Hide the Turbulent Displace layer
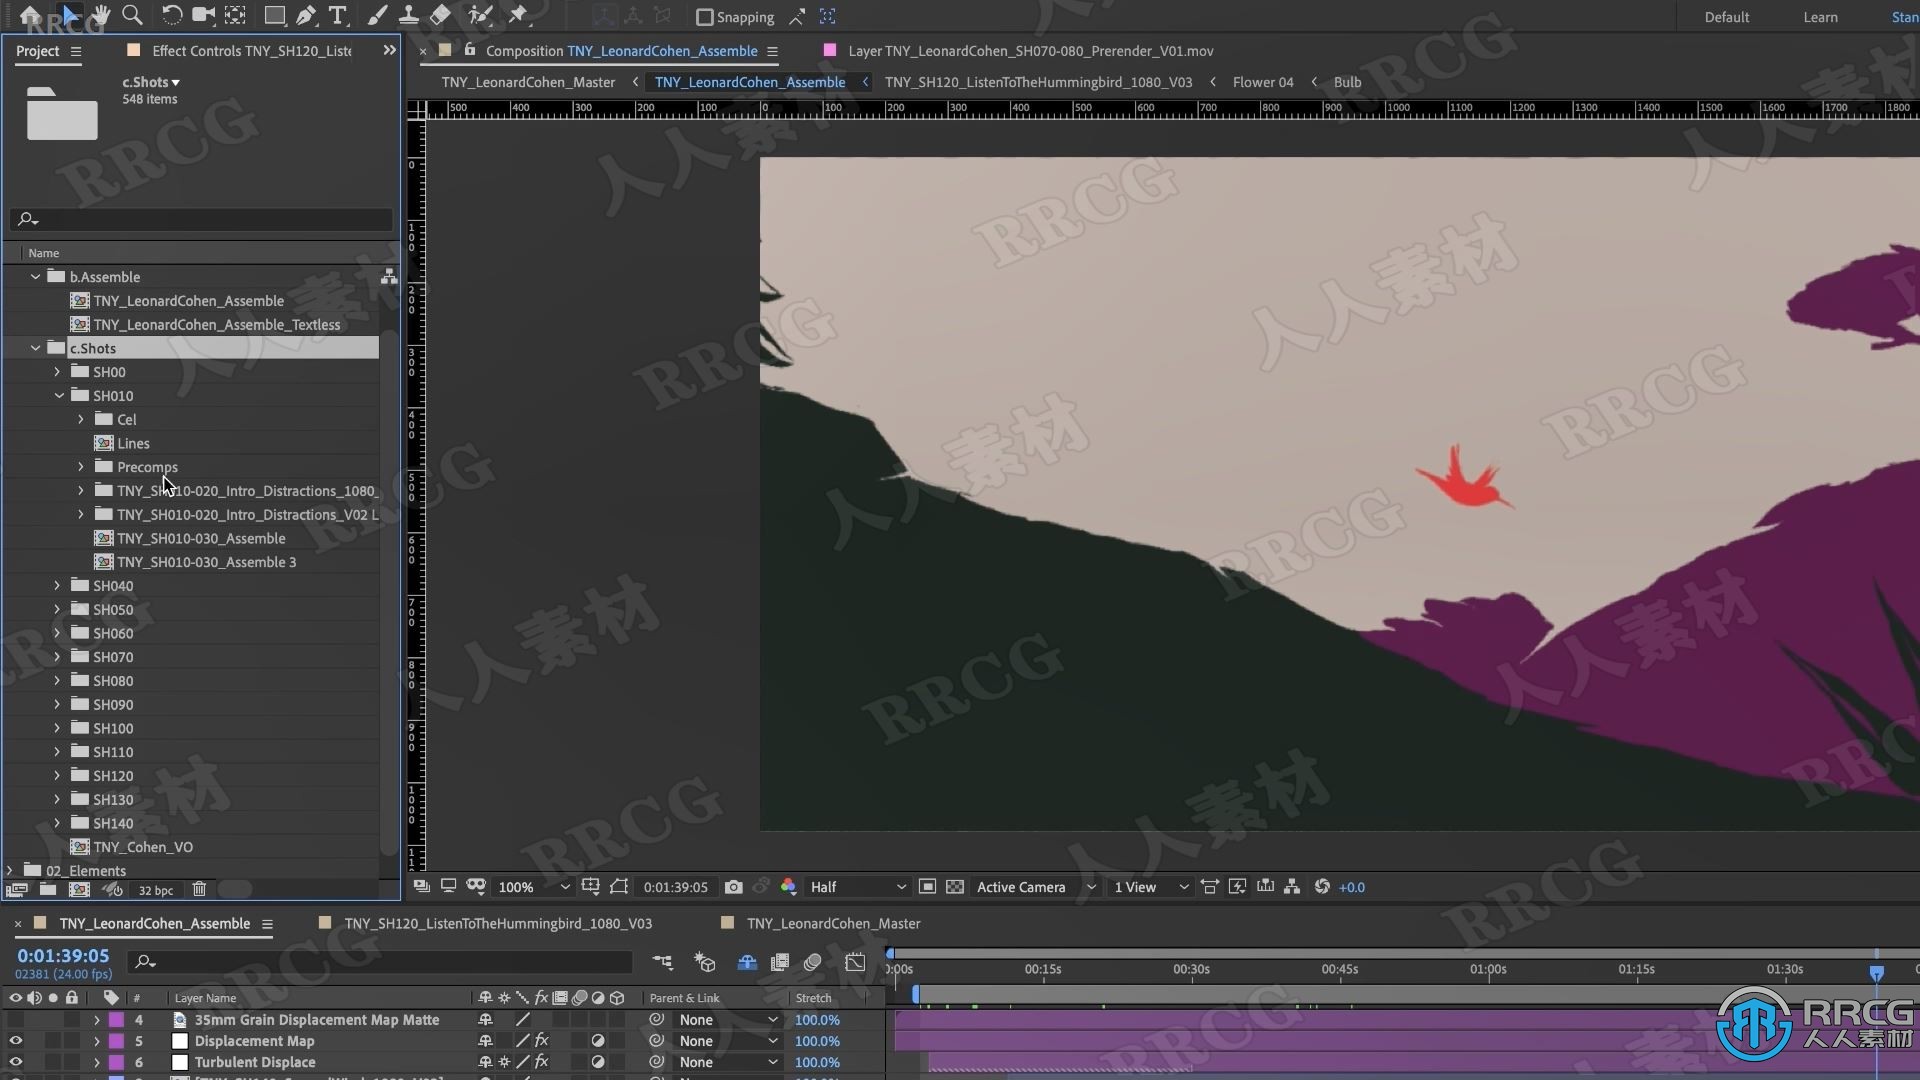The image size is (1920, 1080). [15, 1062]
